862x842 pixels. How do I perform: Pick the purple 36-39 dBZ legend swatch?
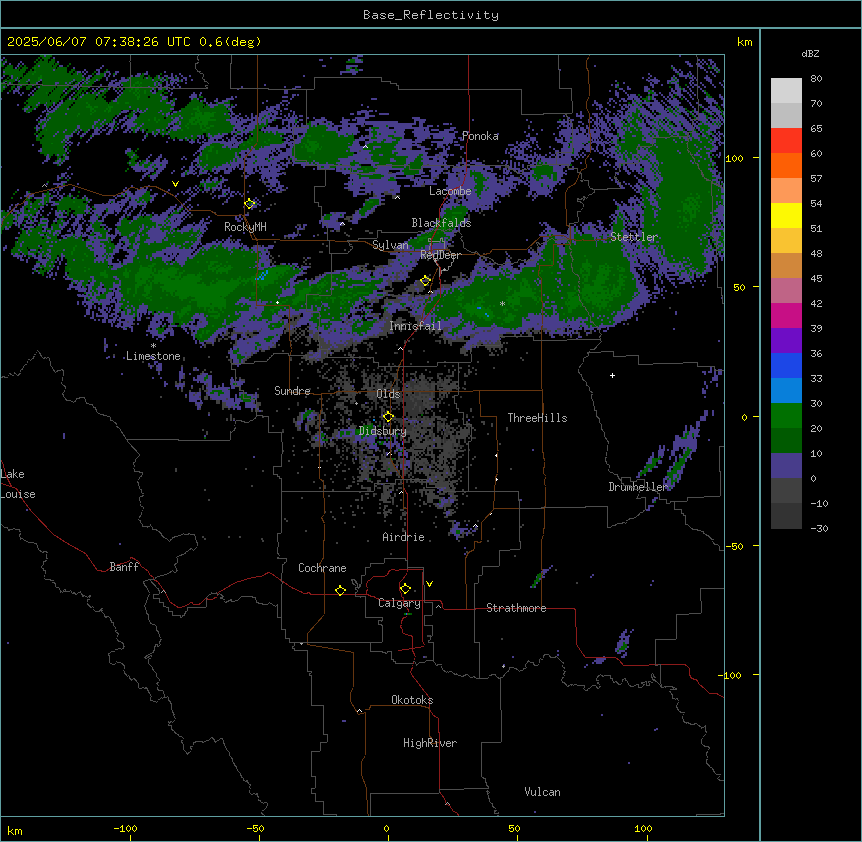786,341
